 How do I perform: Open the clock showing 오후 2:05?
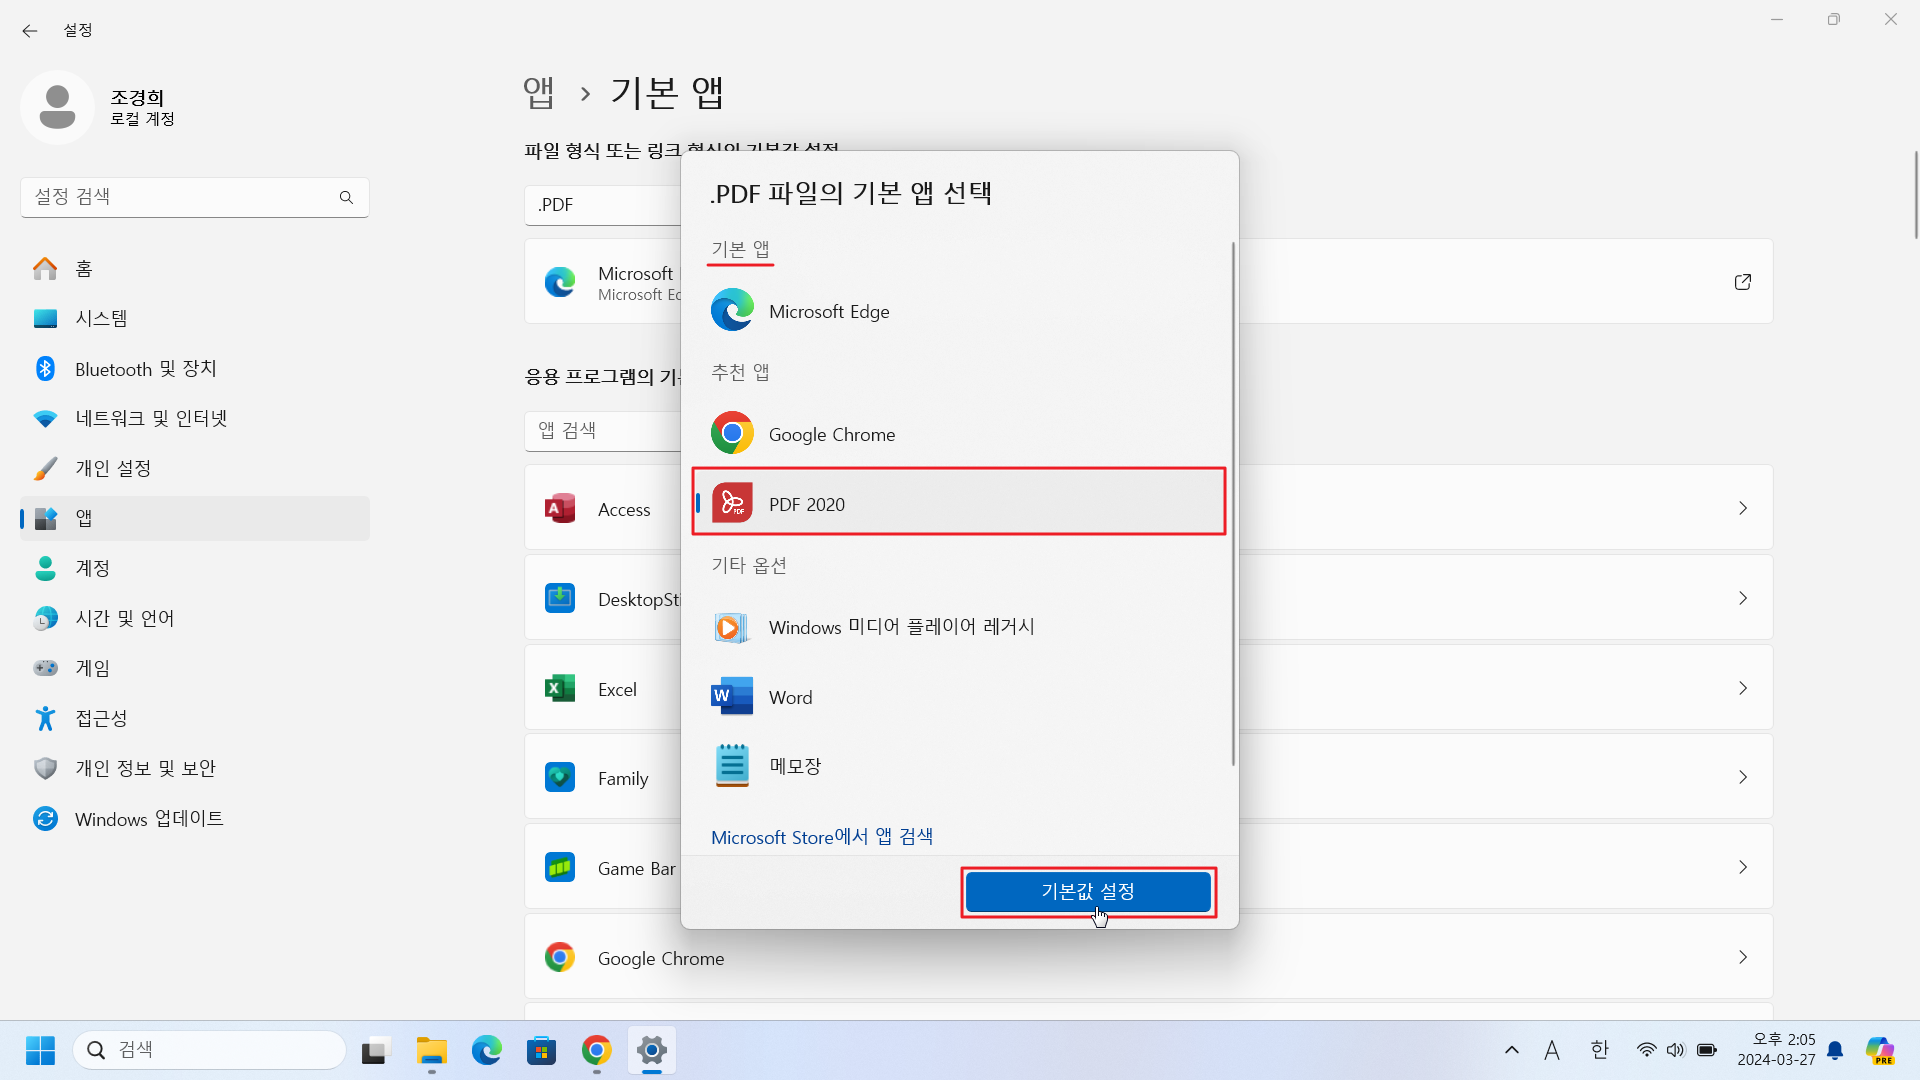[x=1777, y=1050]
